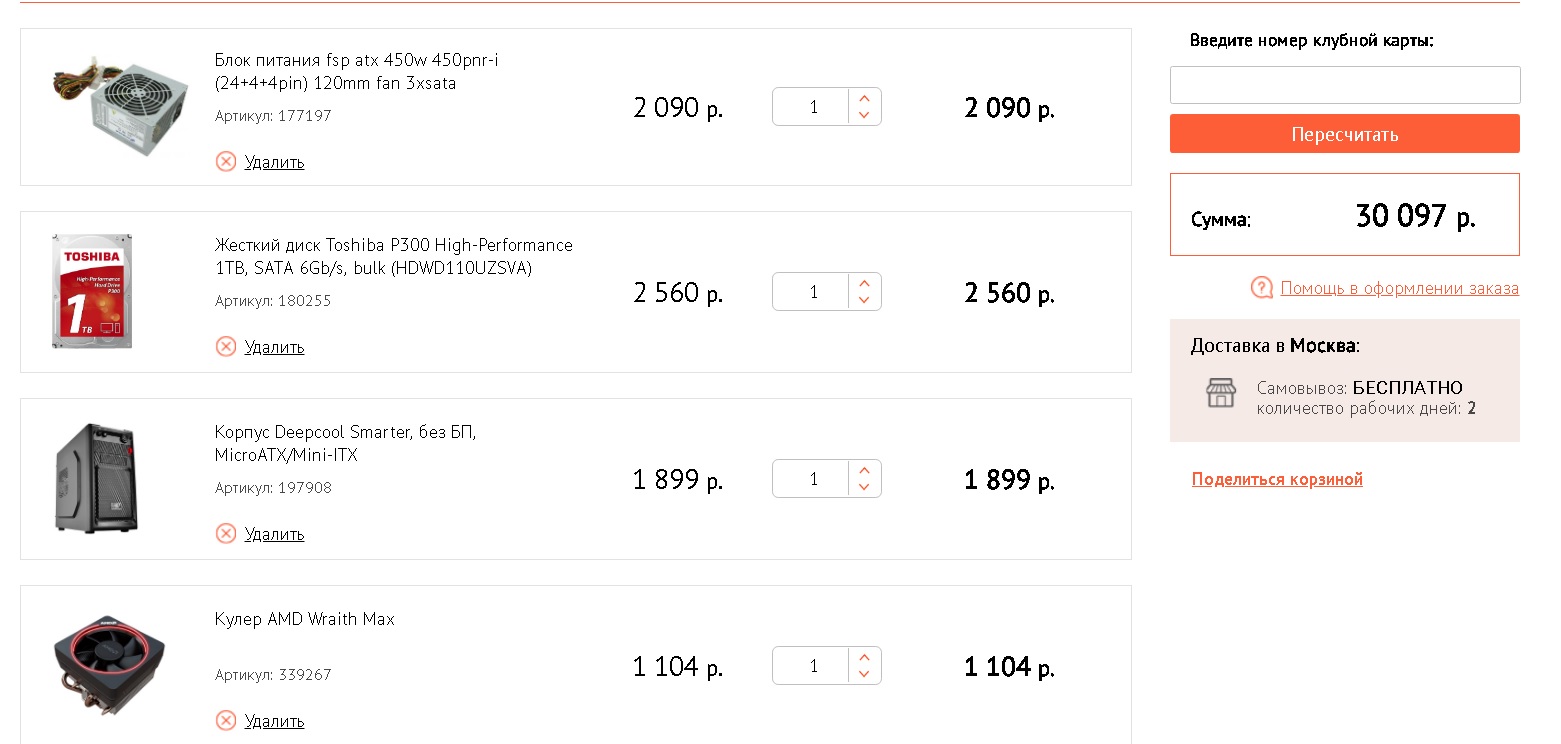Decrease quantity of Toshiba P300 hard drive
This screenshot has width=1561, height=744.
tap(864, 301)
